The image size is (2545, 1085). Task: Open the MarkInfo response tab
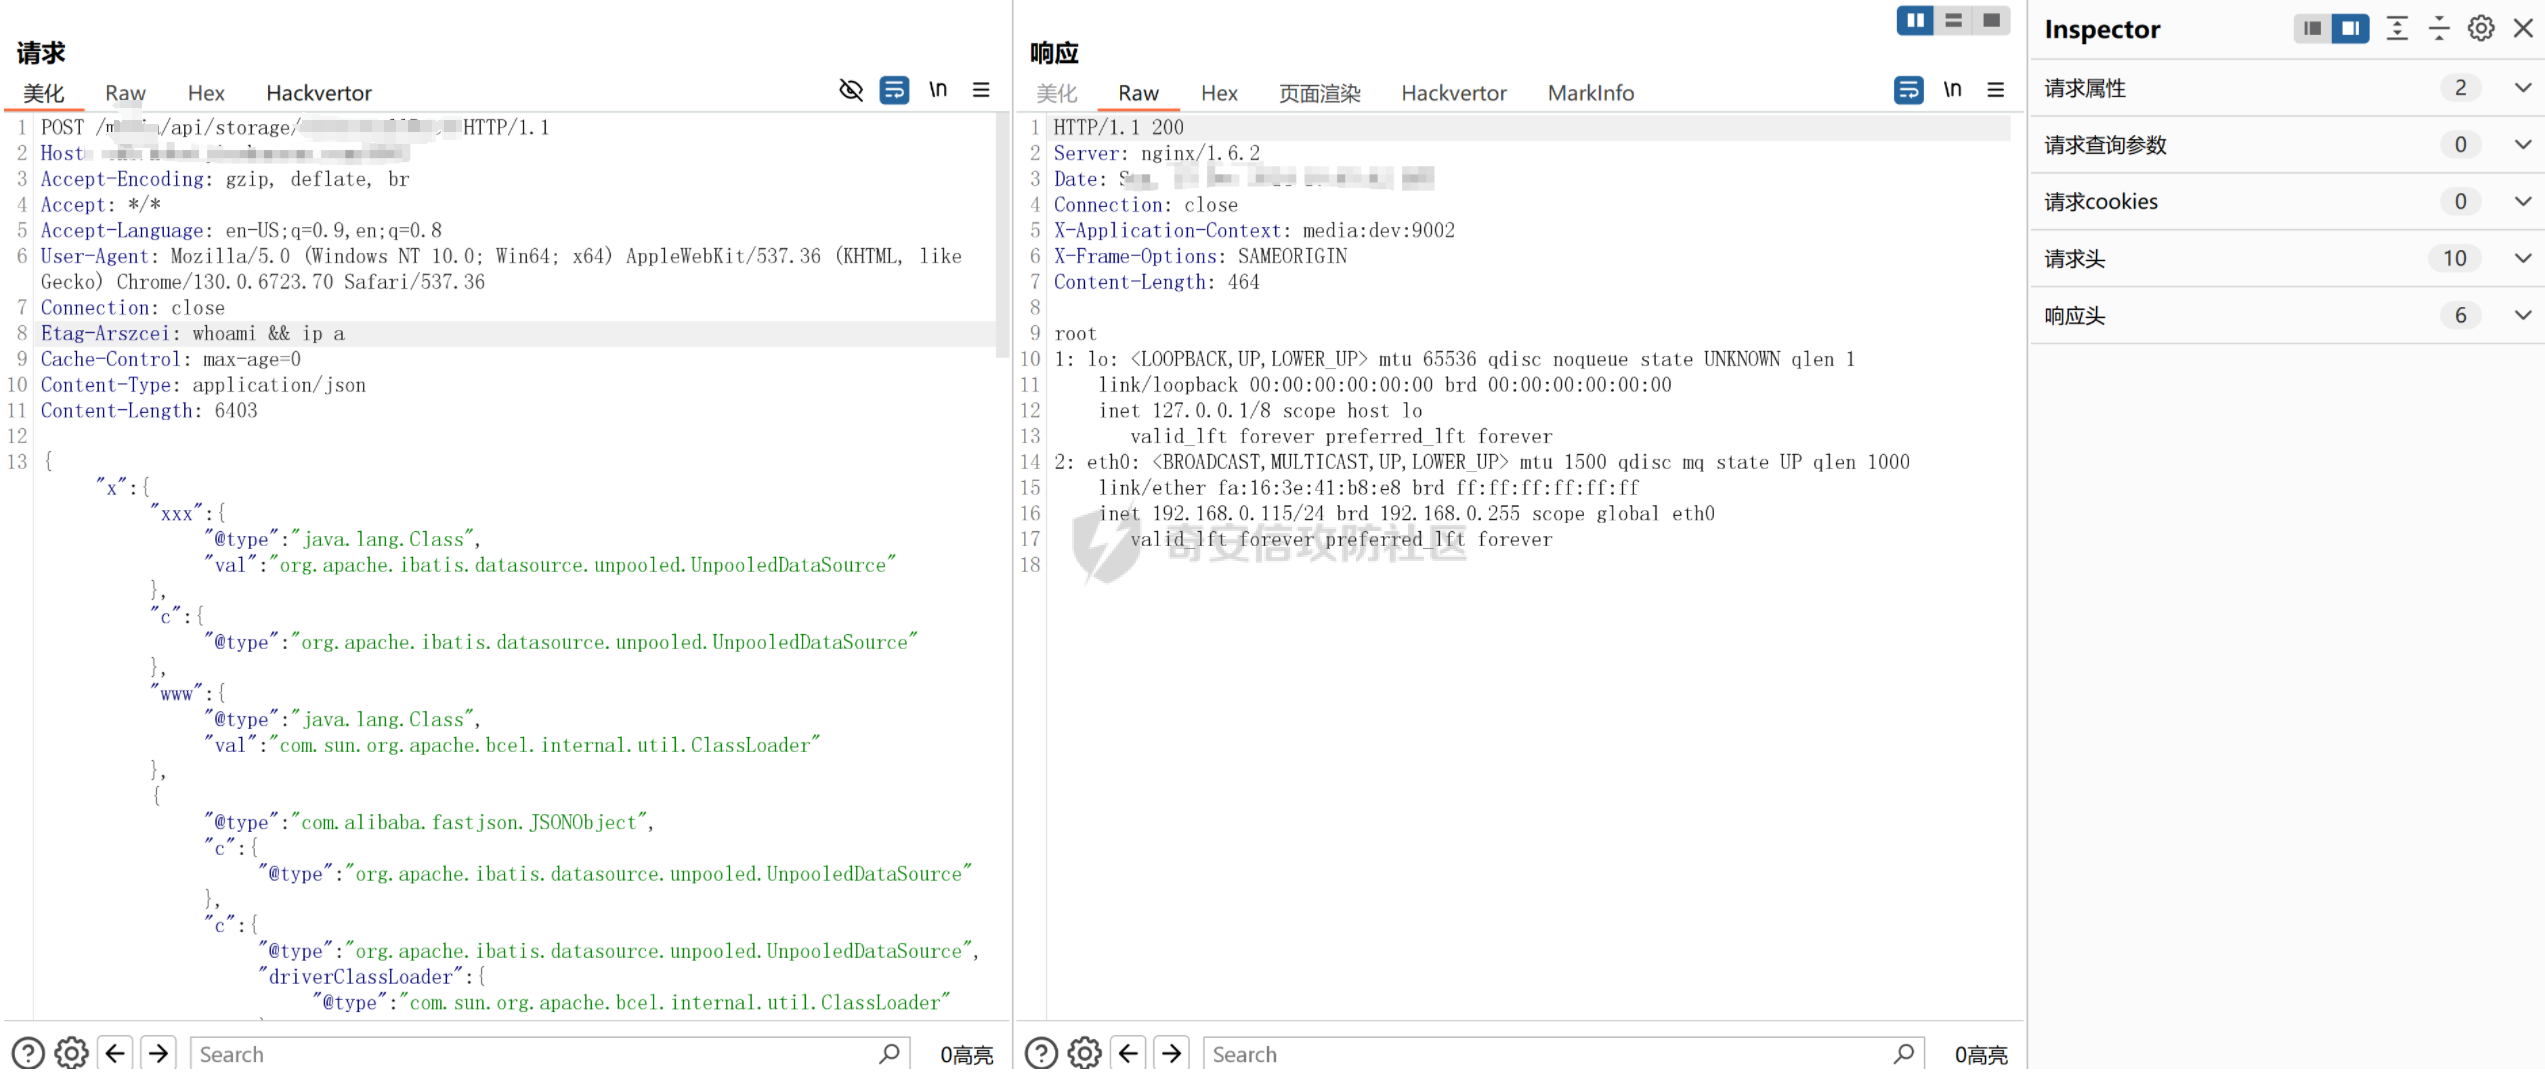point(1590,93)
